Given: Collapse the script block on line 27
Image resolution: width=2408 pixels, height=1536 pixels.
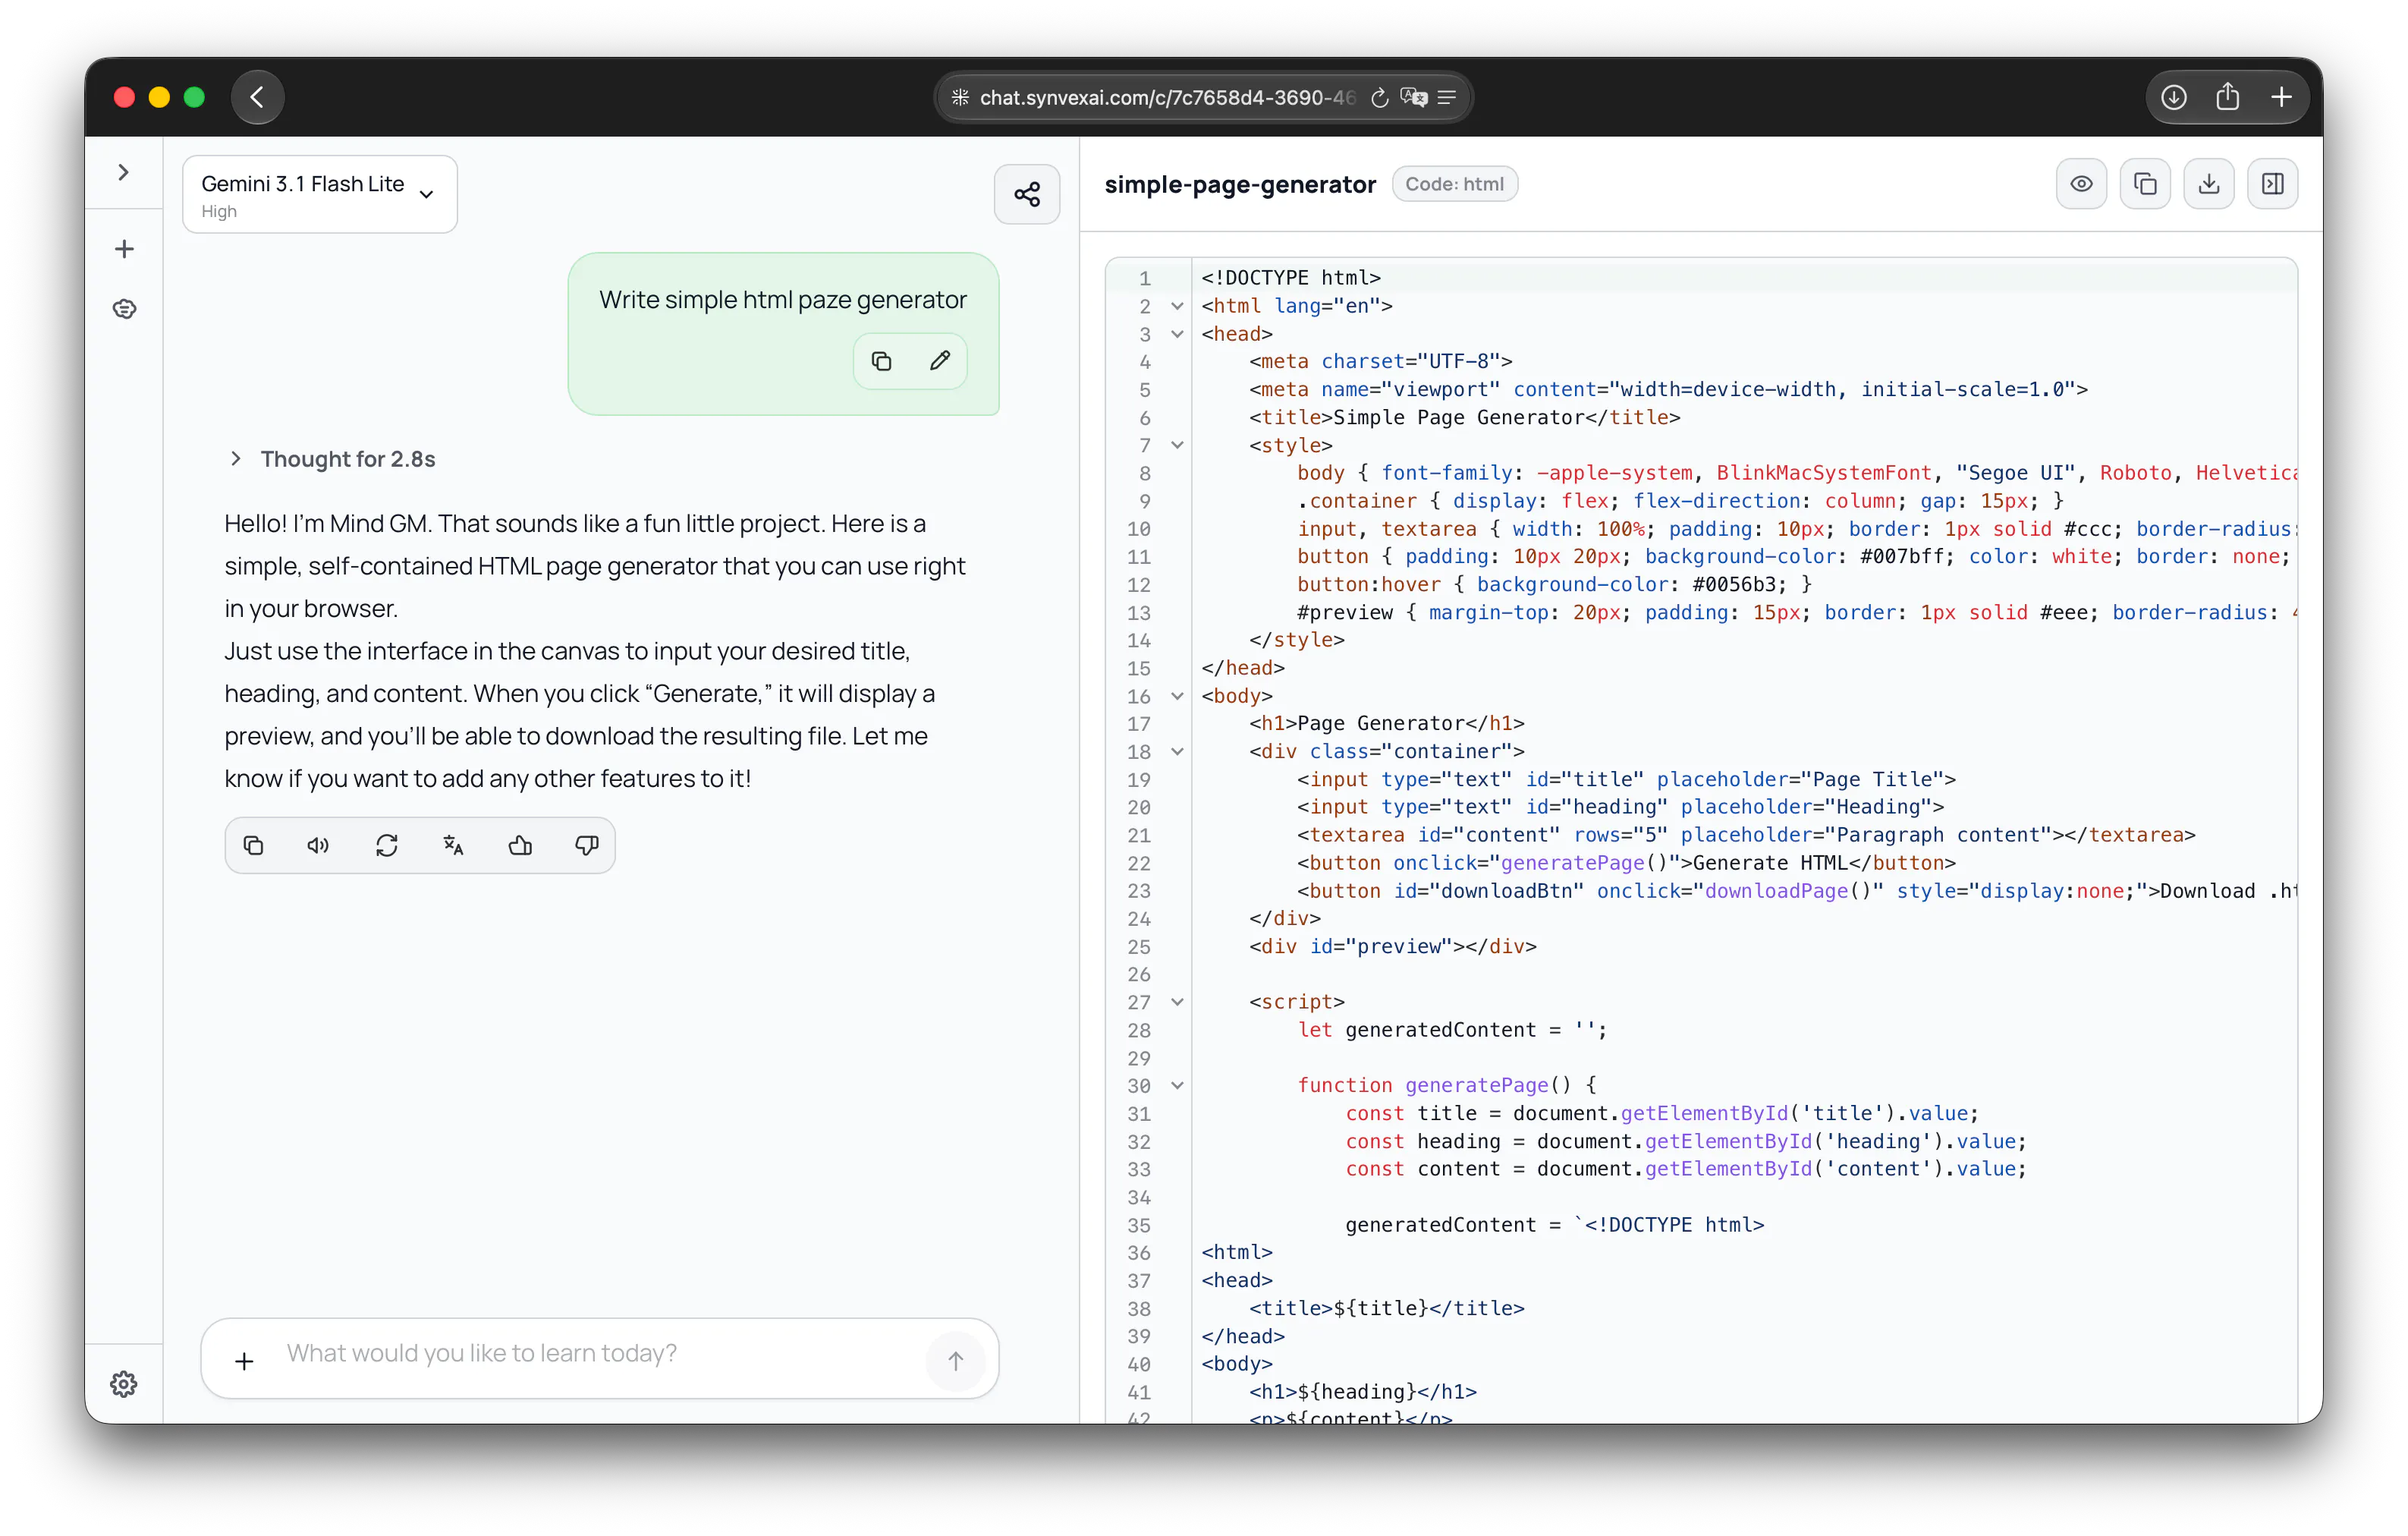Looking at the screenshot, I should tap(1178, 1002).
